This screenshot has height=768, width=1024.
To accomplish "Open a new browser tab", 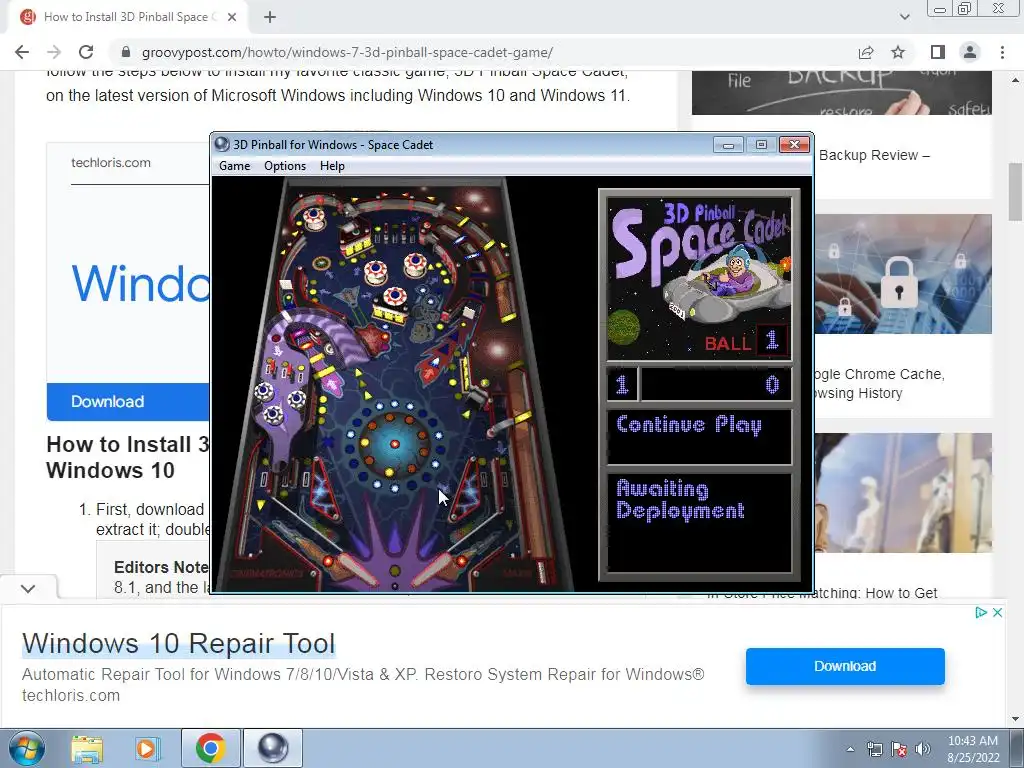I will pos(270,18).
